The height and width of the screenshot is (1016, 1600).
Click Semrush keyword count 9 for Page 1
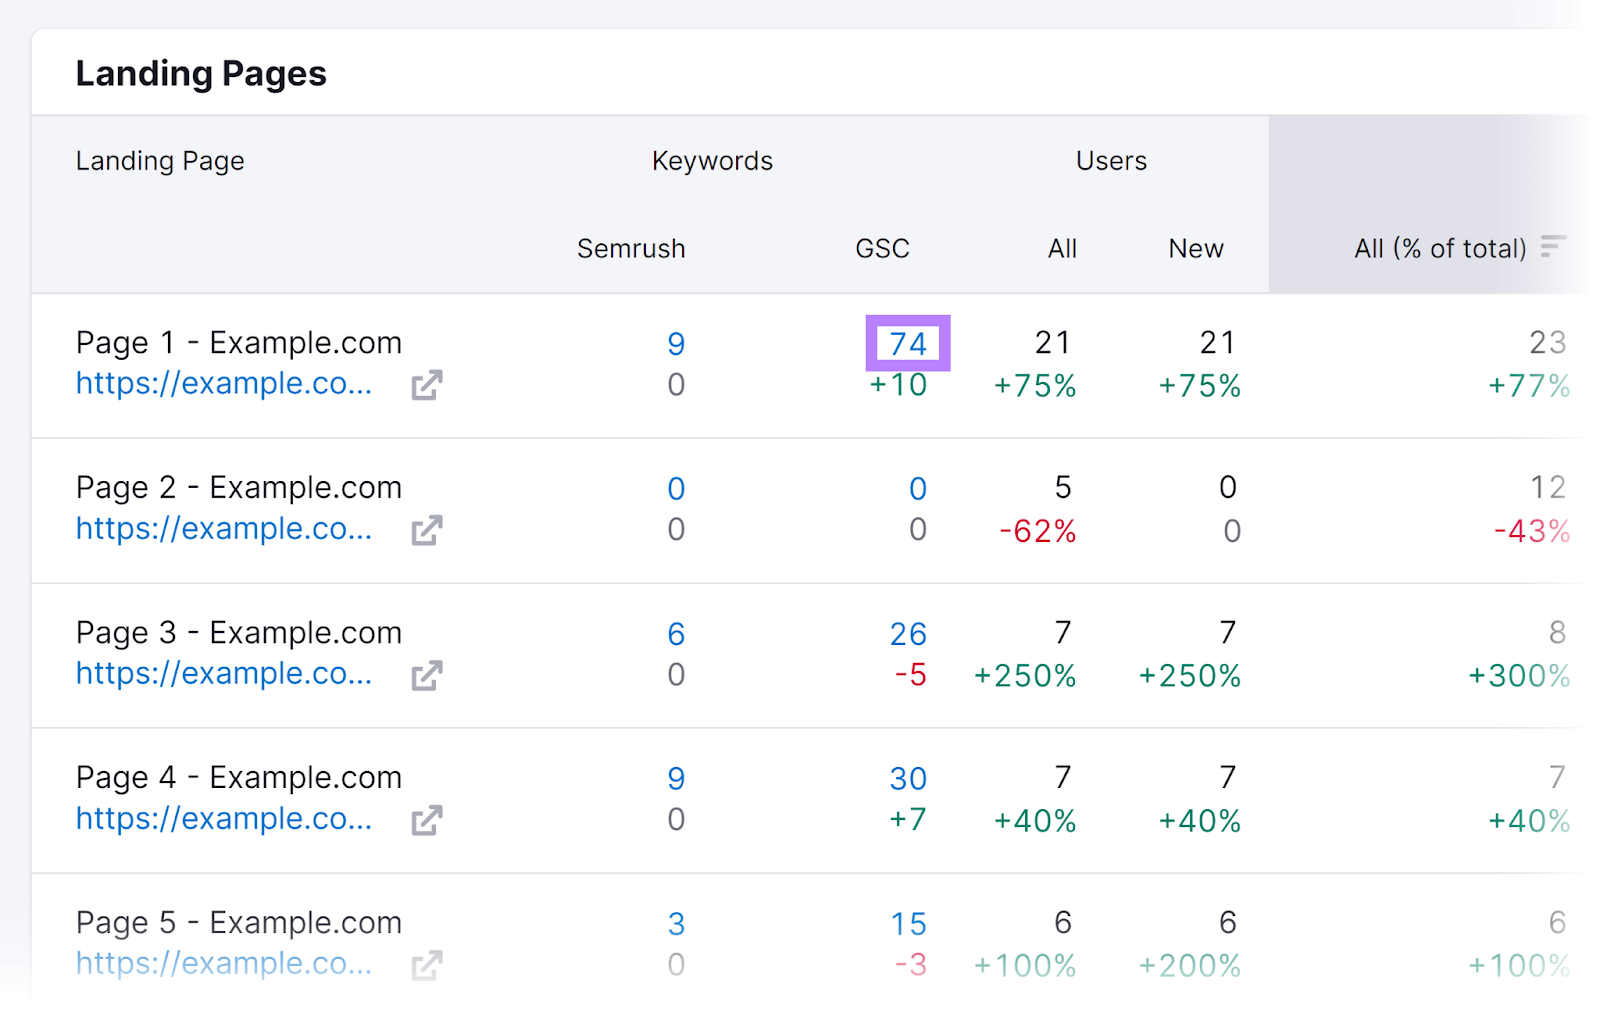[676, 343]
